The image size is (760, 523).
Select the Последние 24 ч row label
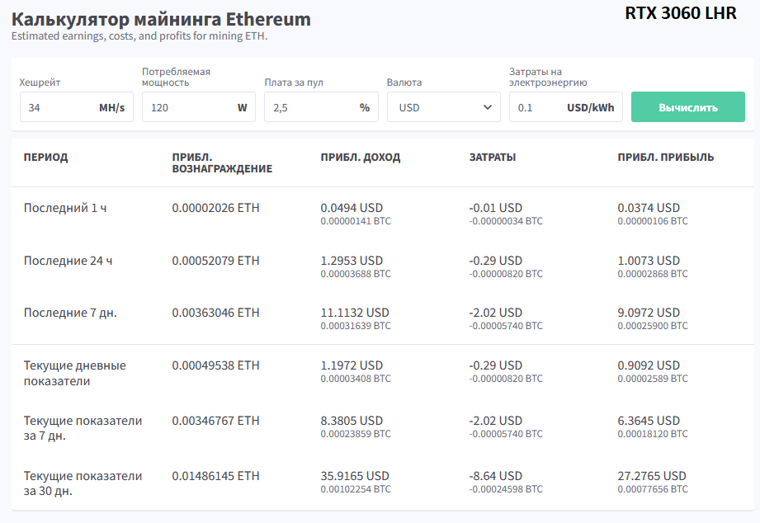pos(68,260)
